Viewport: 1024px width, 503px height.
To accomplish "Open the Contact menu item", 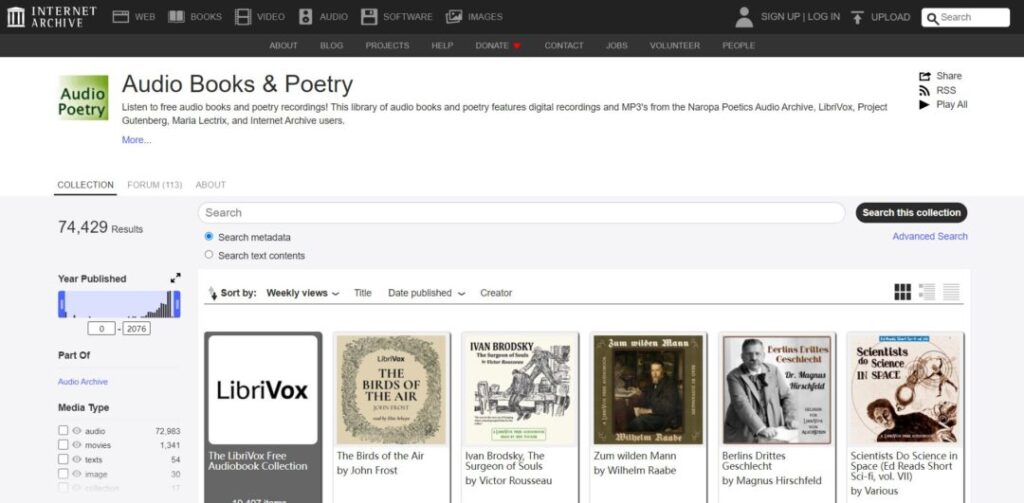I will pyautogui.click(x=564, y=46).
